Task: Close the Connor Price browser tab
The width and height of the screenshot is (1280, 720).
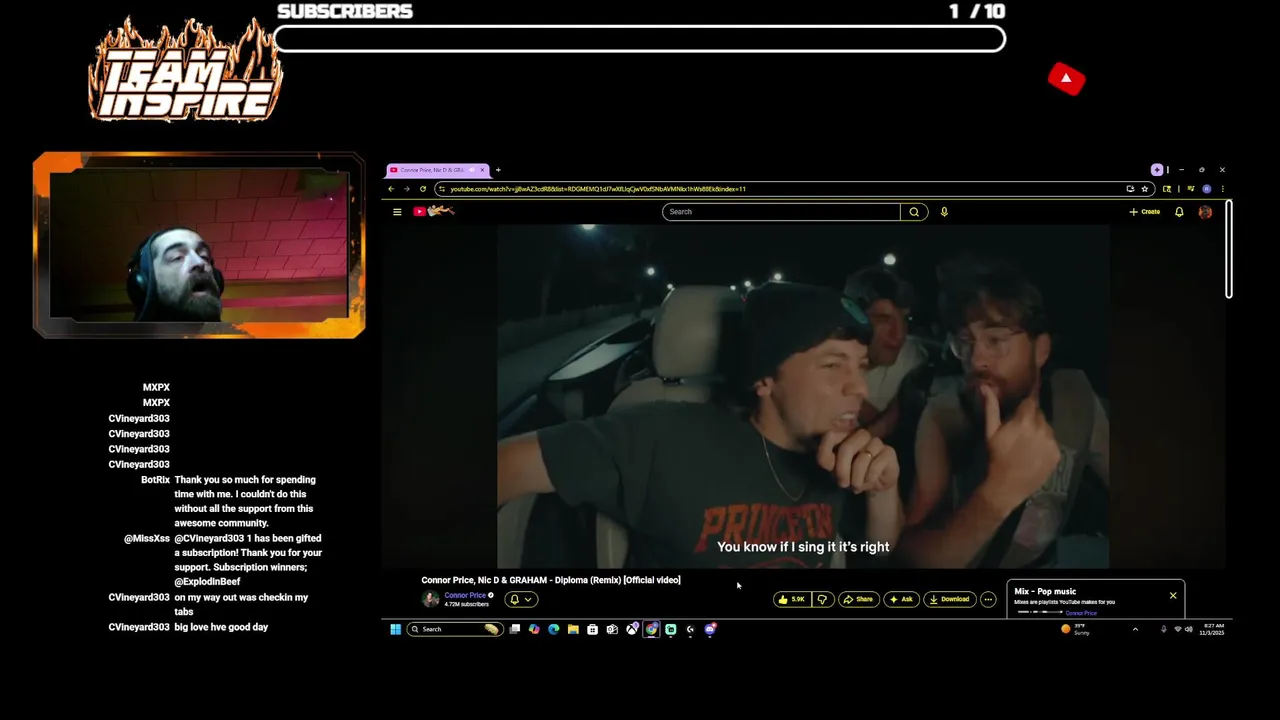Action: tap(482, 170)
